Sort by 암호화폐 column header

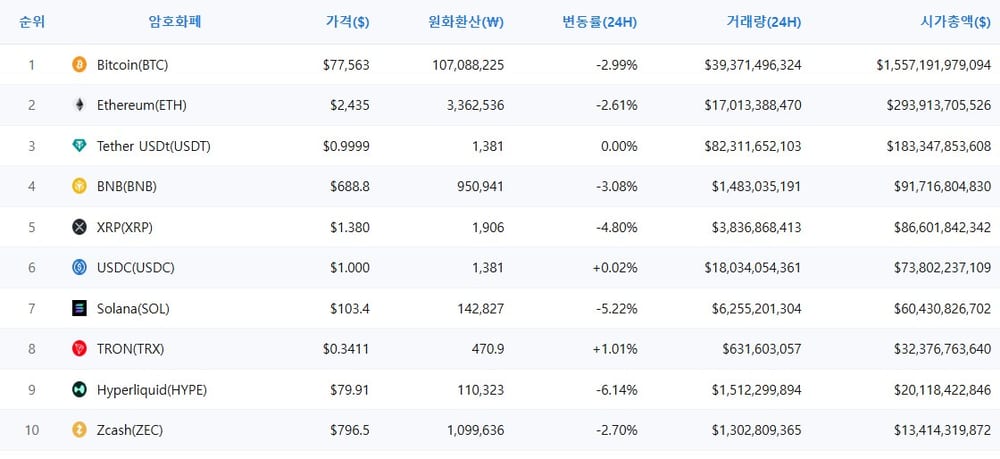coord(175,22)
